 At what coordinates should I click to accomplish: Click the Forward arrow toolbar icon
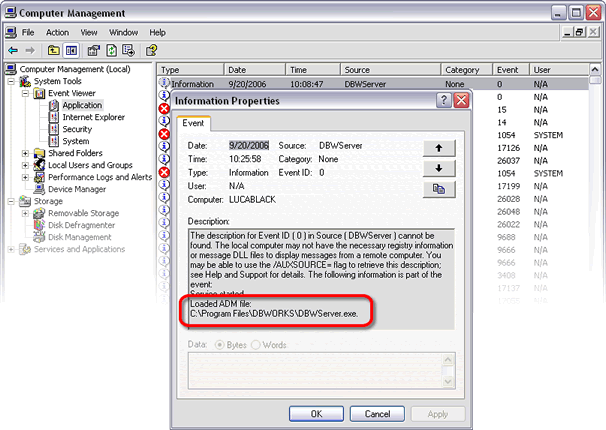point(30,50)
